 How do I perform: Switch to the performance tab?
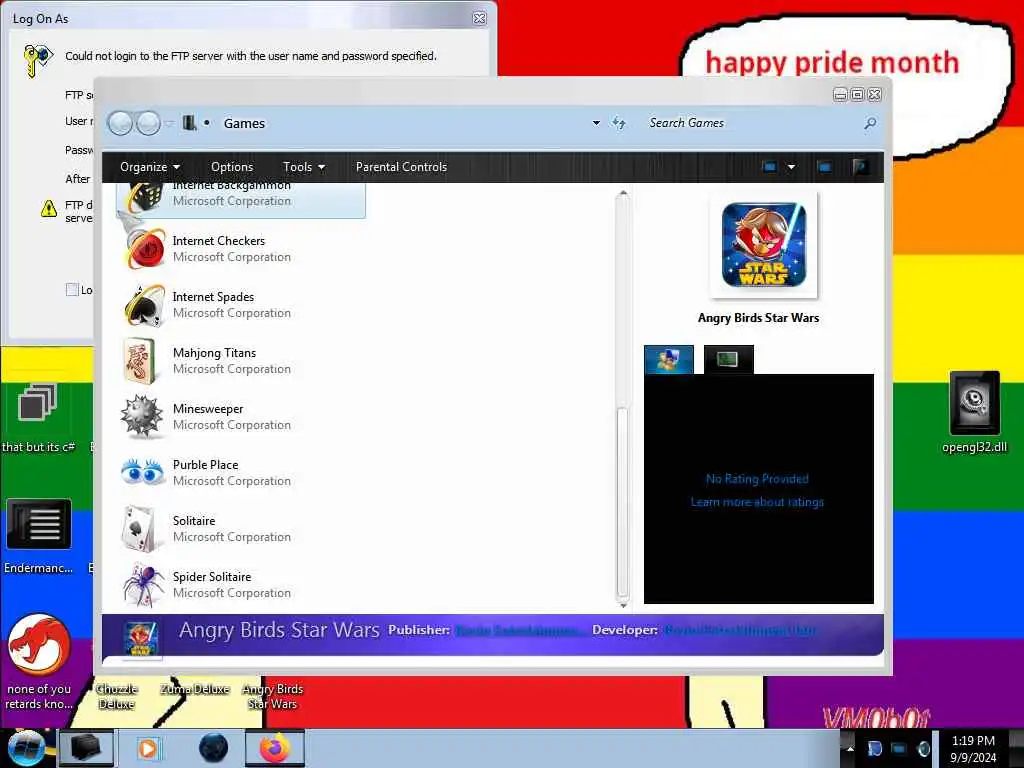click(728, 359)
